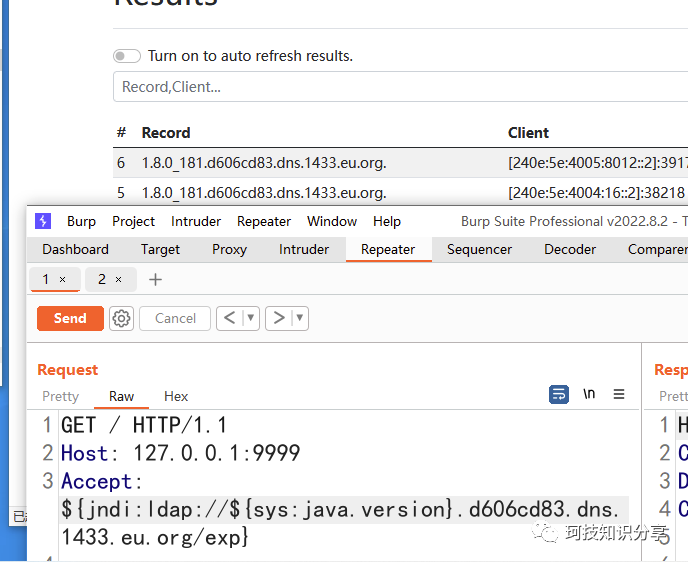Click the Record,Client filter input field
This screenshot has height=562, width=688.
(400, 87)
